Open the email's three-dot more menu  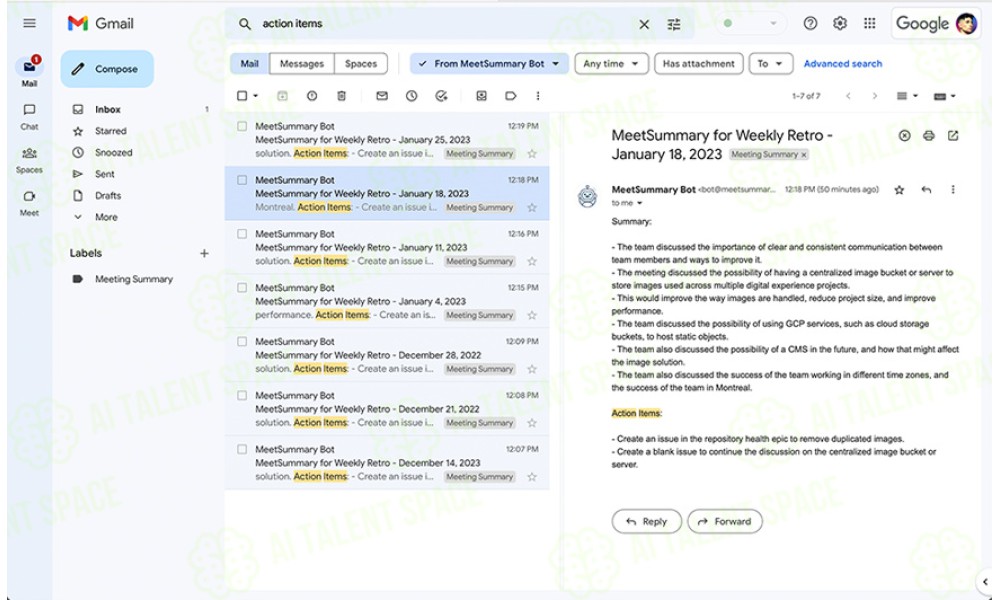click(x=953, y=190)
